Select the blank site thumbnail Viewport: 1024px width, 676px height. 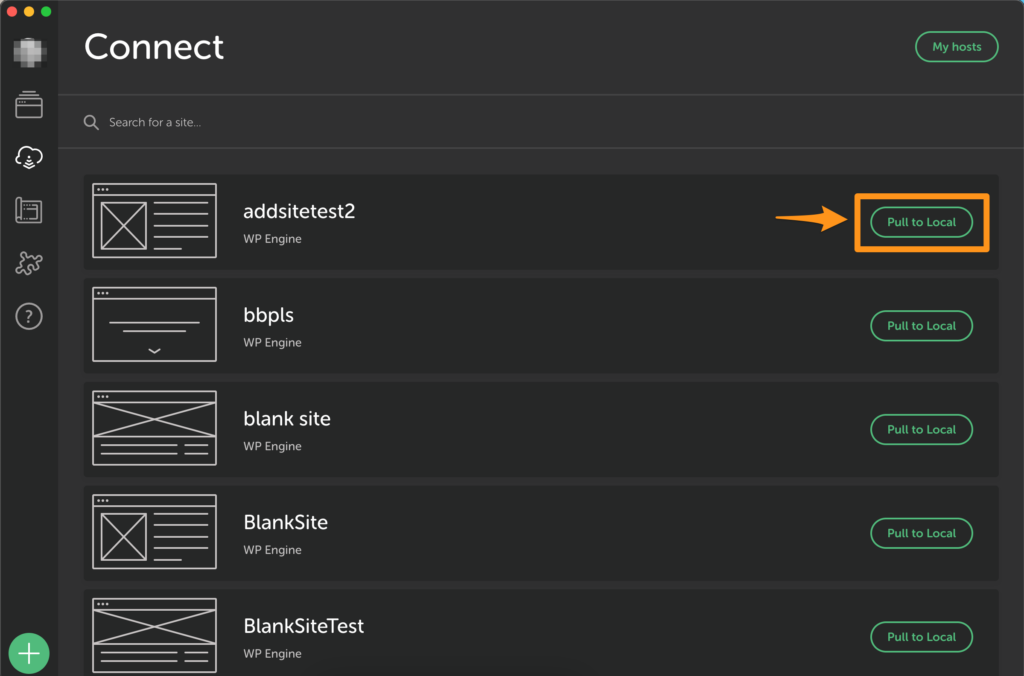154,428
